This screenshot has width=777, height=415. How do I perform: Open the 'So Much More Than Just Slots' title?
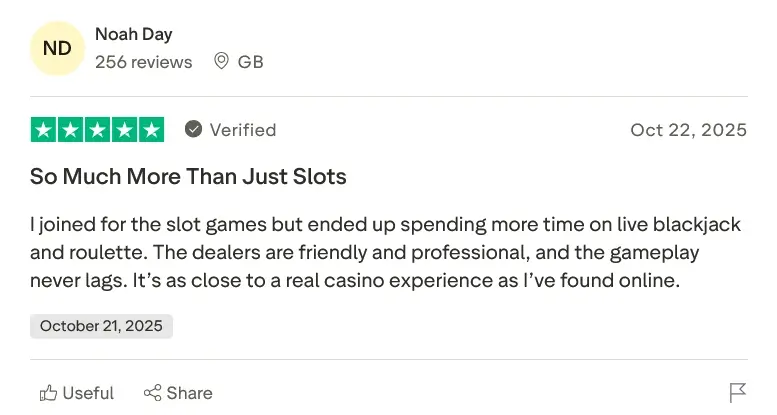[x=188, y=177]
